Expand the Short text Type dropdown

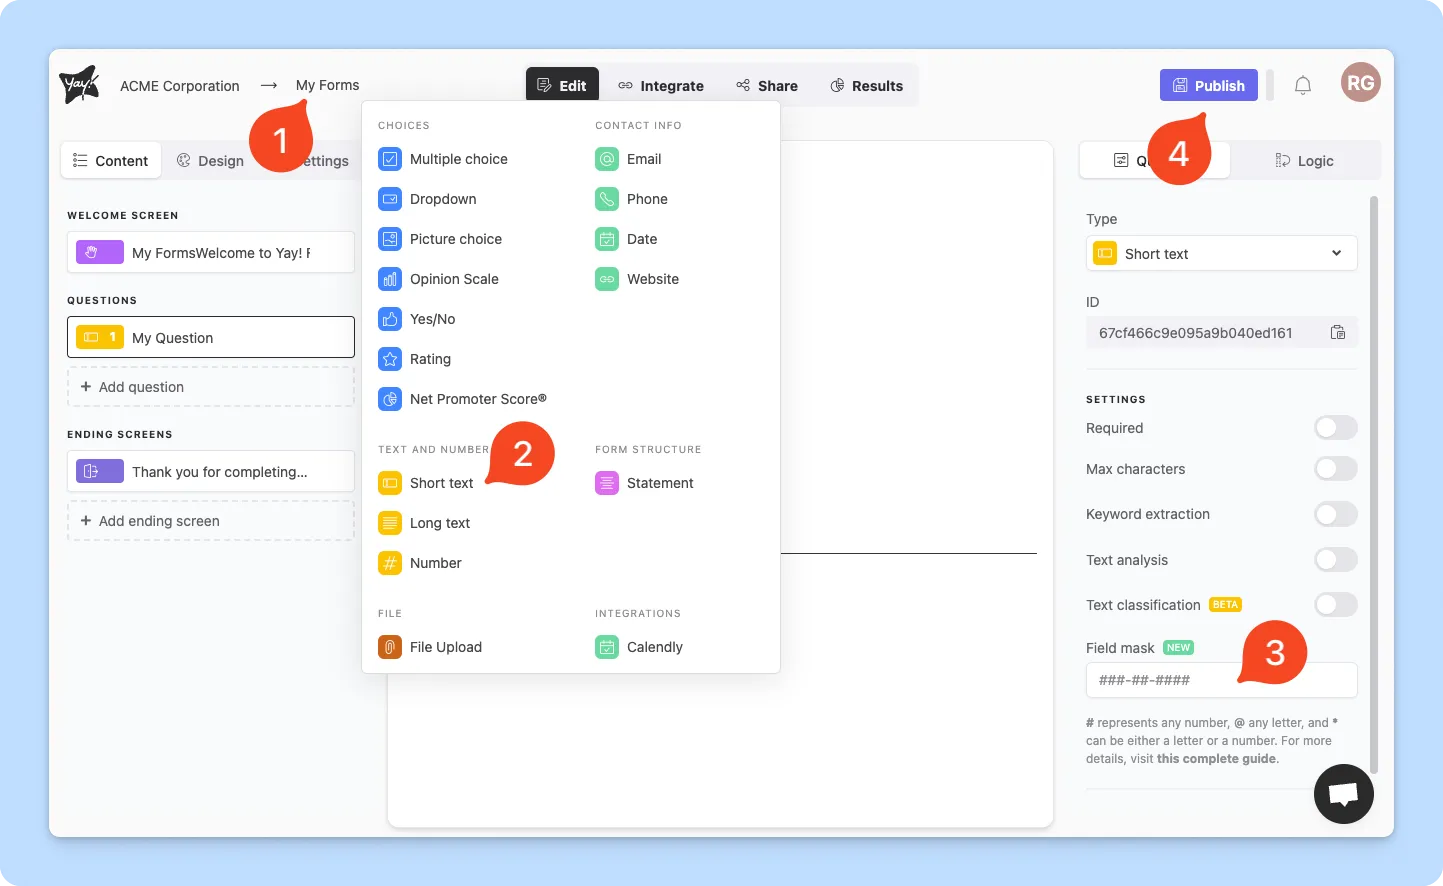(1221, 254)
